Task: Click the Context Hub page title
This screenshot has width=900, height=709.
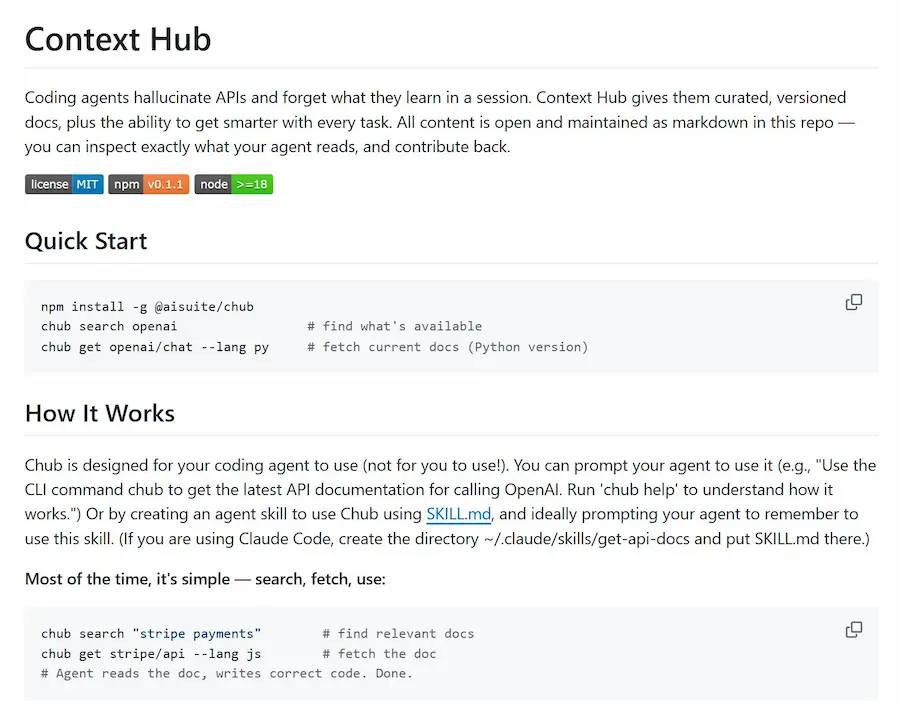Action: [x=118, y=39]
